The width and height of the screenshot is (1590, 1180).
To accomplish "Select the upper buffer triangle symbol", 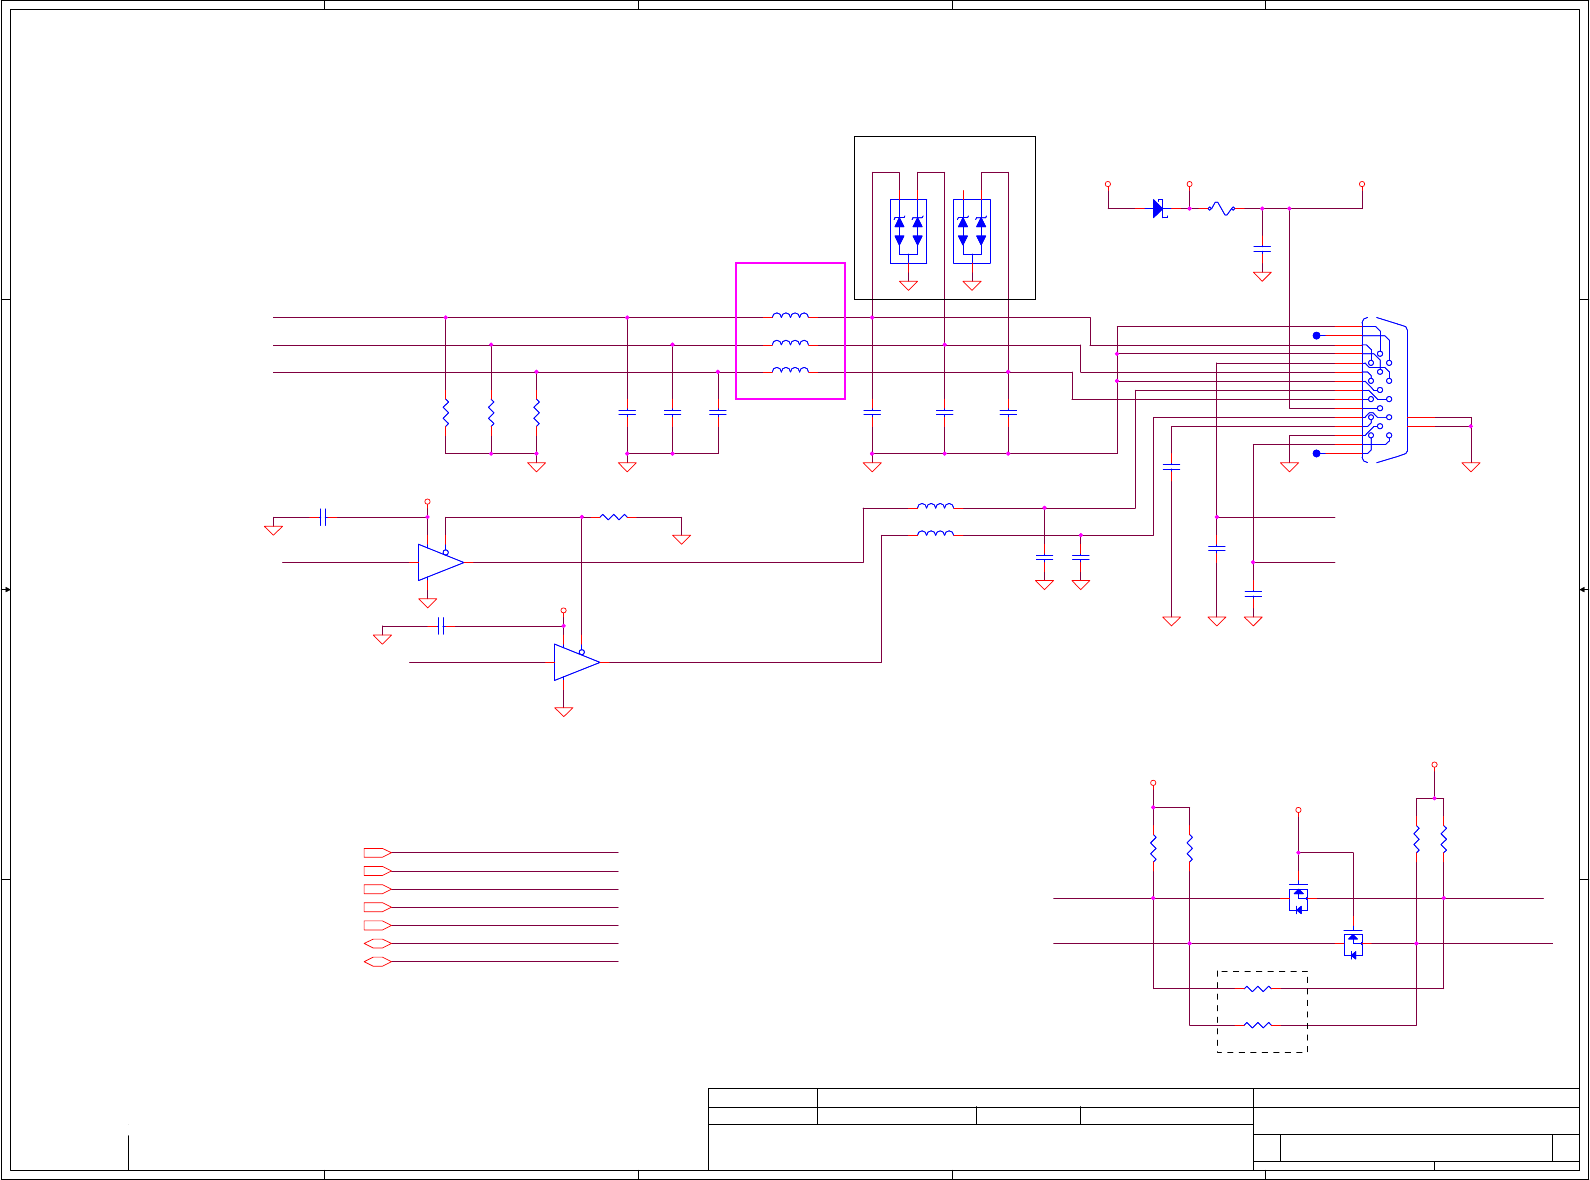I will [441, 563].
